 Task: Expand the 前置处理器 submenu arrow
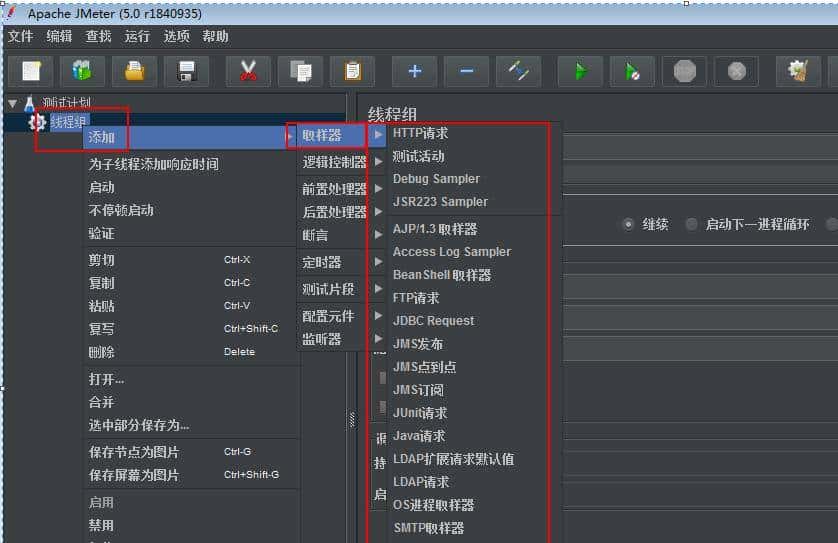(378, 188)
